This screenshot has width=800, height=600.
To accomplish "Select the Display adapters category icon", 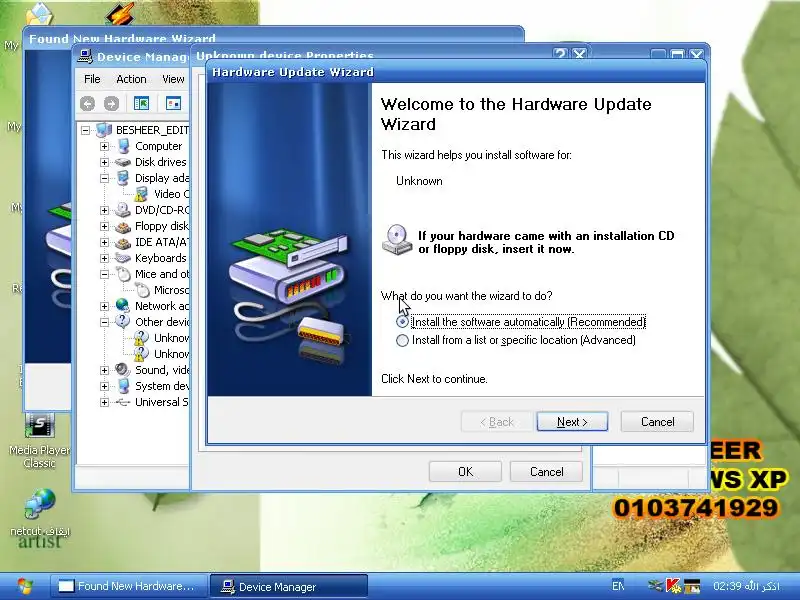I will [123, 178].
